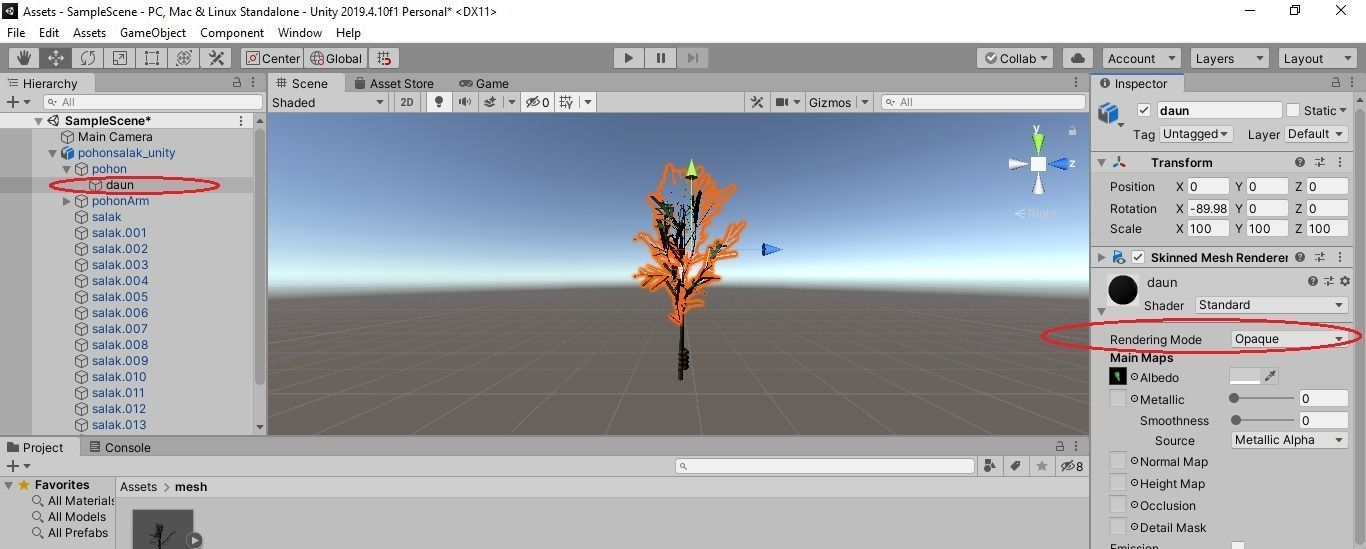Select the Move tool
The height and width of the screenshot is (549, 1366).
pos(55,58)
